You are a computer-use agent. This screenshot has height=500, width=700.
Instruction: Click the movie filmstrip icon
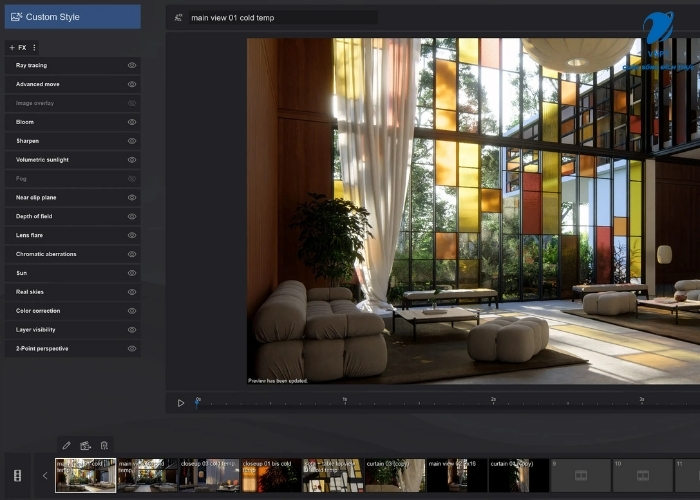click(17, 475)
